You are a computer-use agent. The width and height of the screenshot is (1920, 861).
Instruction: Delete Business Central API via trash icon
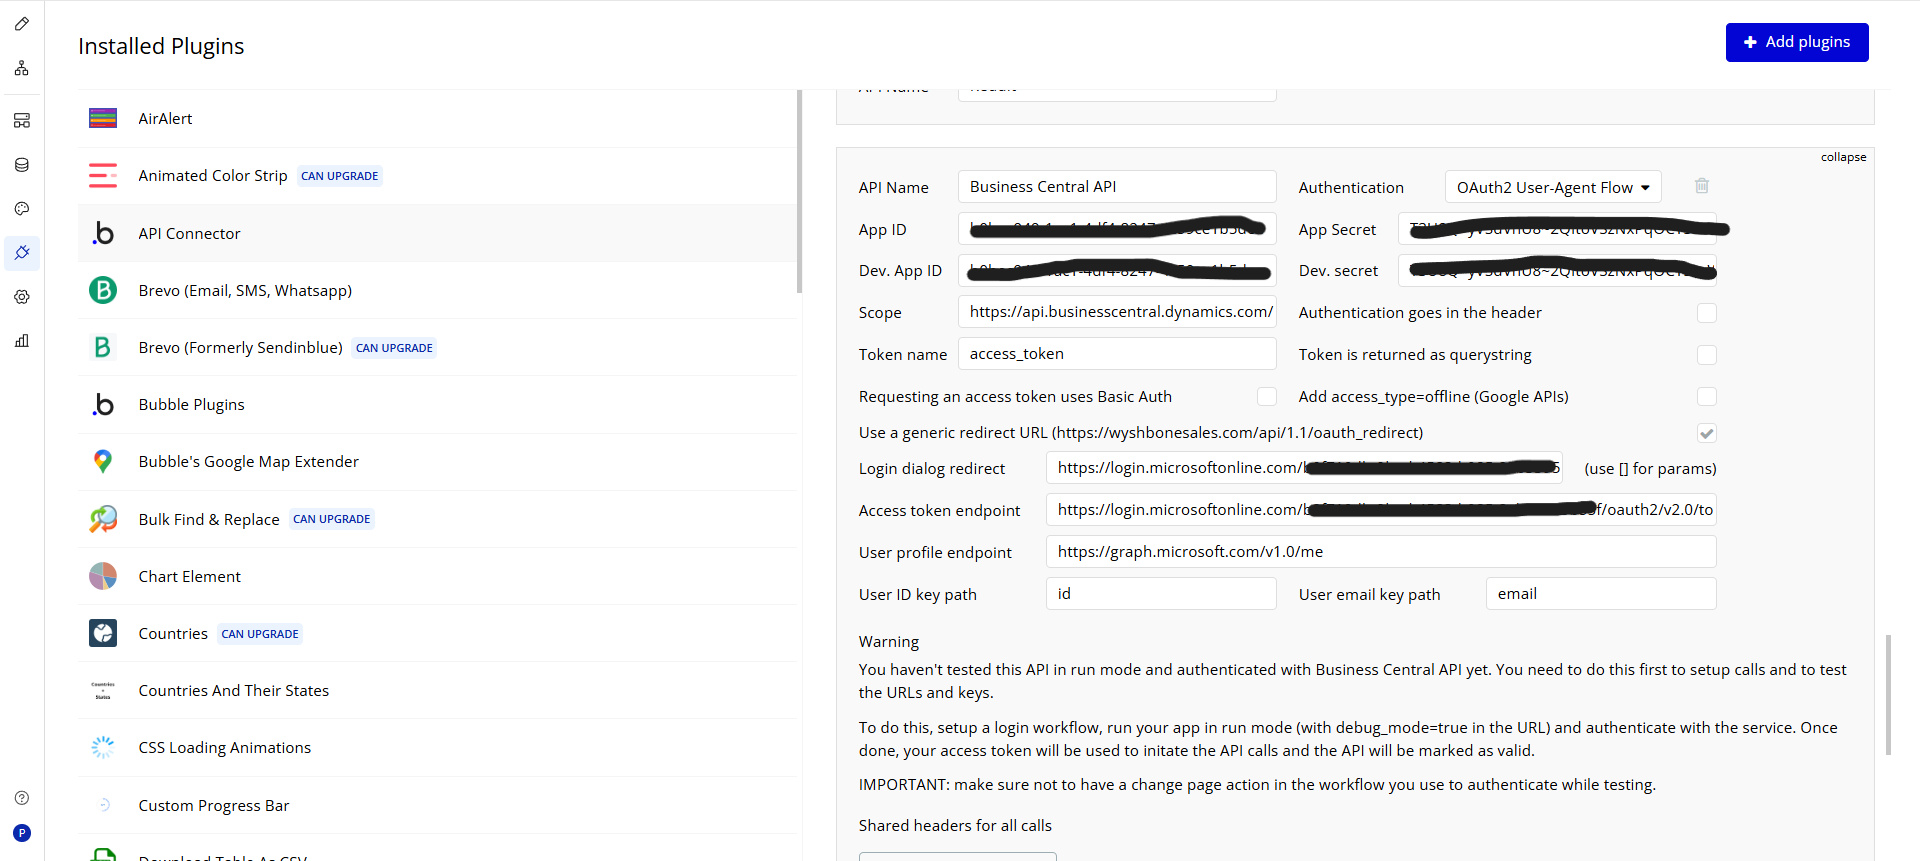pyautogui.click(x=1702, y=186)
